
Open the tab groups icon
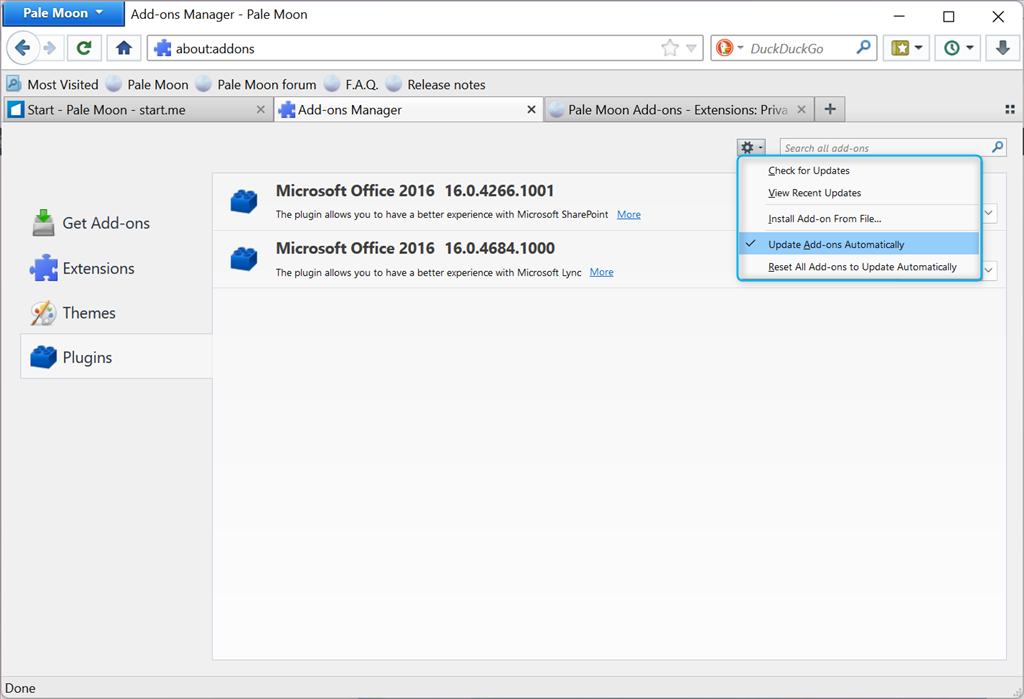tap(1010, 110)
